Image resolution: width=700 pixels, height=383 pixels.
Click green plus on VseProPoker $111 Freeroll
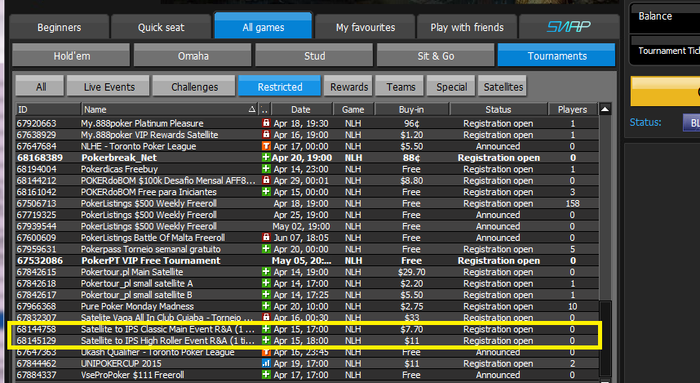point(266,375)
